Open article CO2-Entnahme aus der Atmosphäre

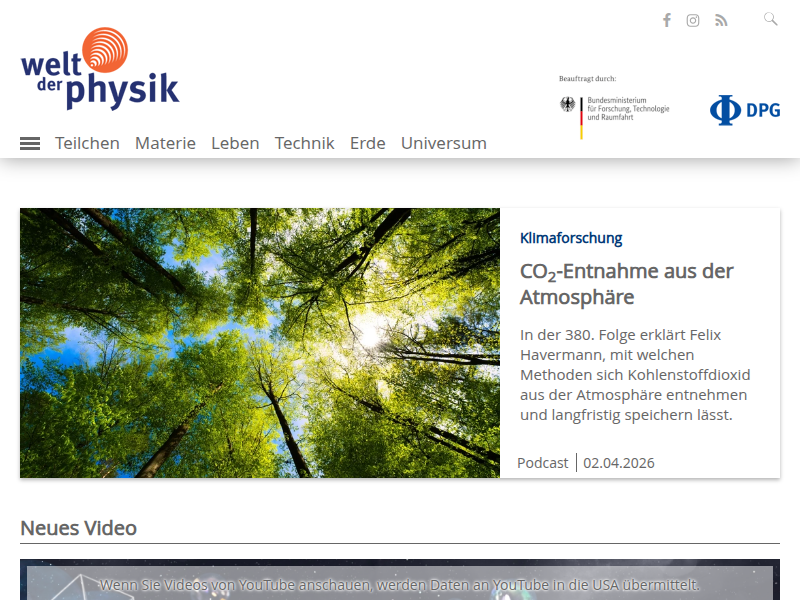(626, 284)
